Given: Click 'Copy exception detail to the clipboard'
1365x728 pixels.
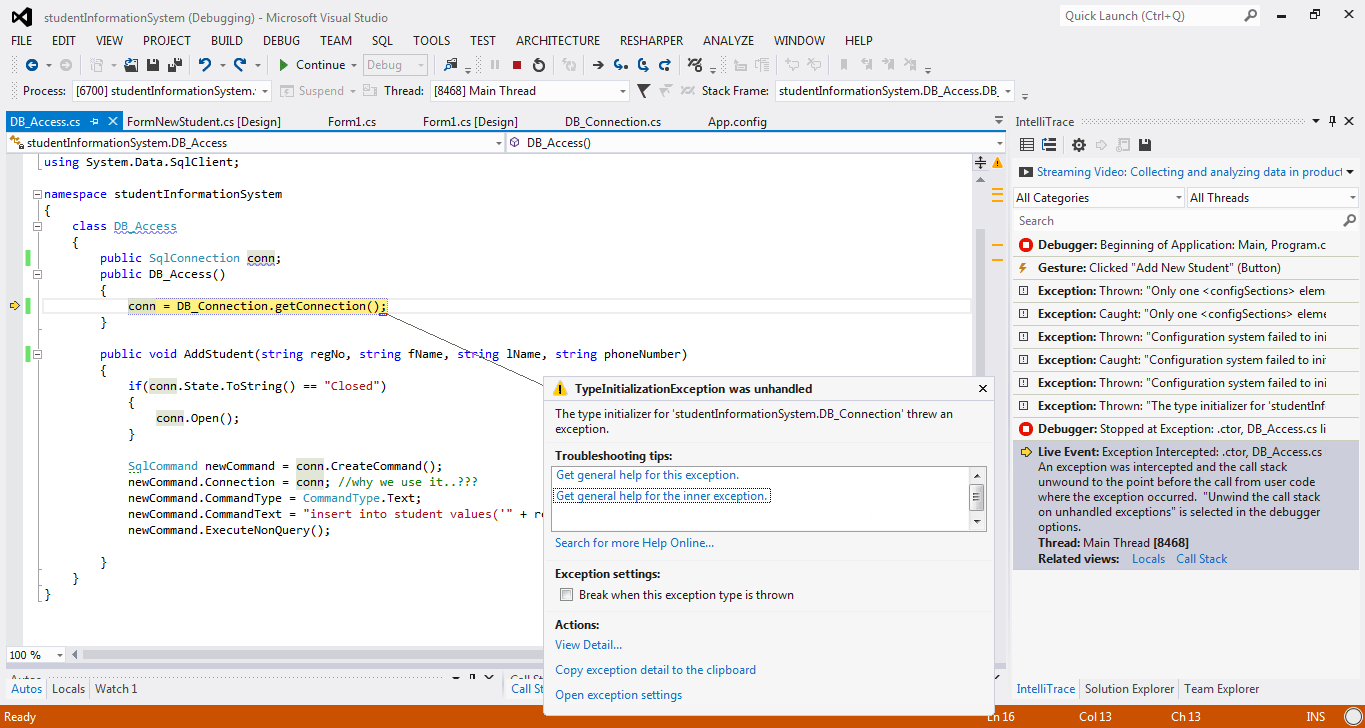Looking at the screenshot, I should coord(655,670).
